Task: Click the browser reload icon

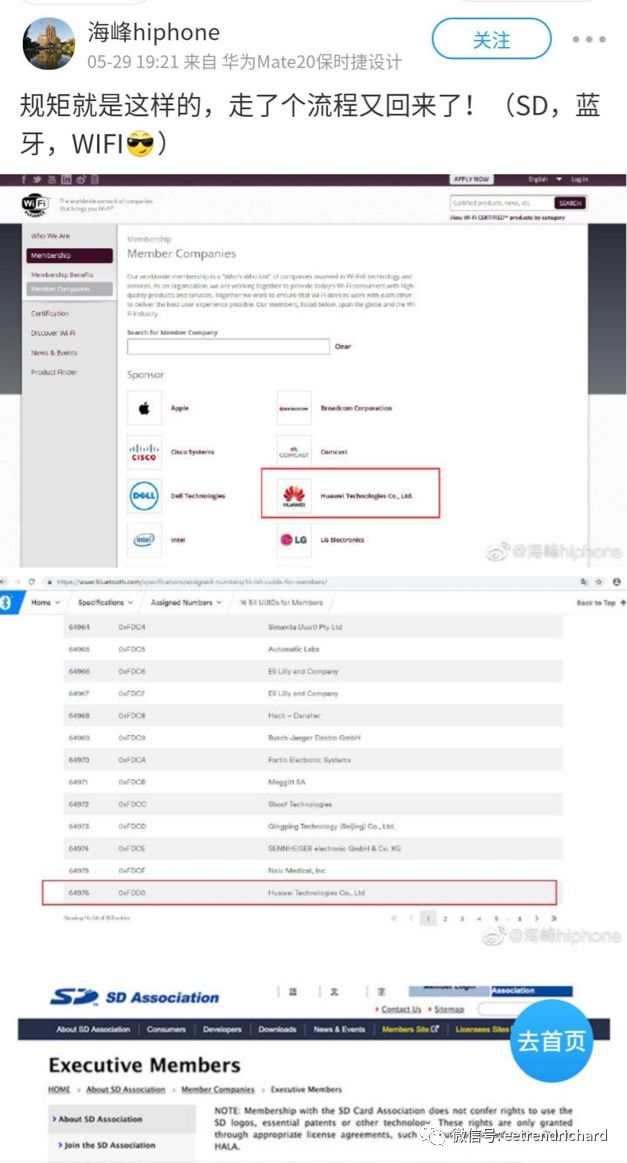Action: 30,582
